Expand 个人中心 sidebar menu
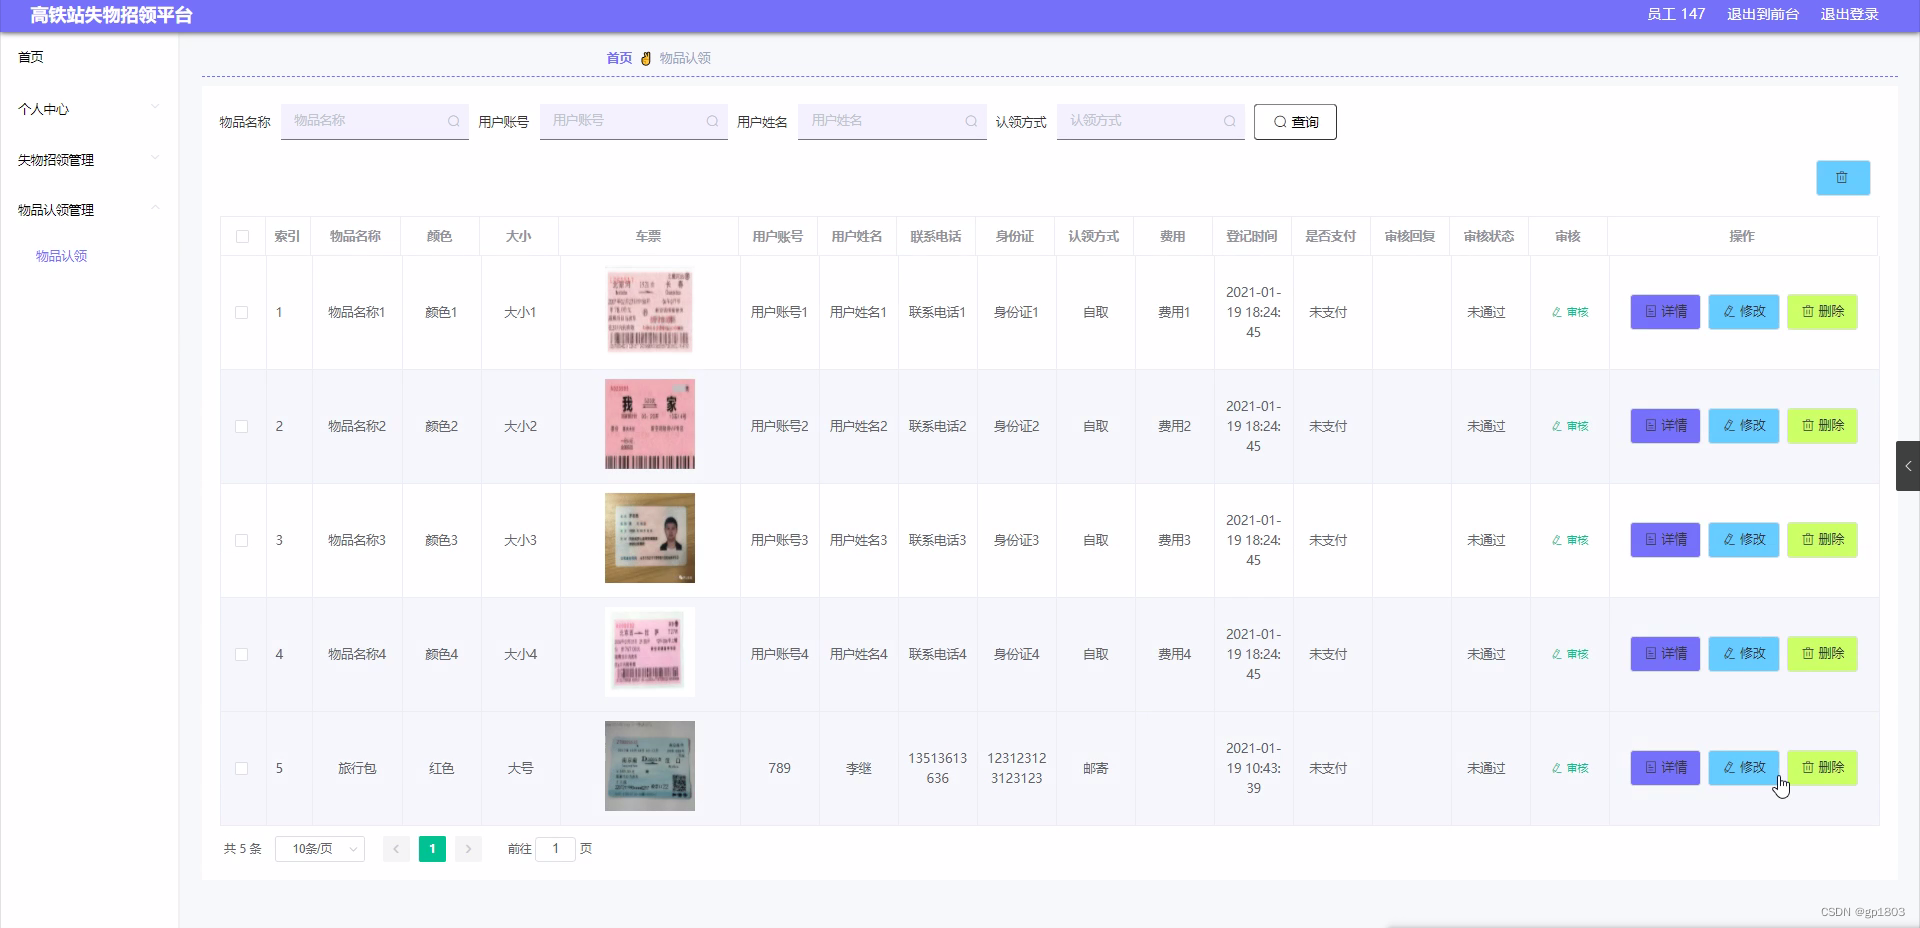Screen dimensions: 1920x928 click(x=89, y=109)
